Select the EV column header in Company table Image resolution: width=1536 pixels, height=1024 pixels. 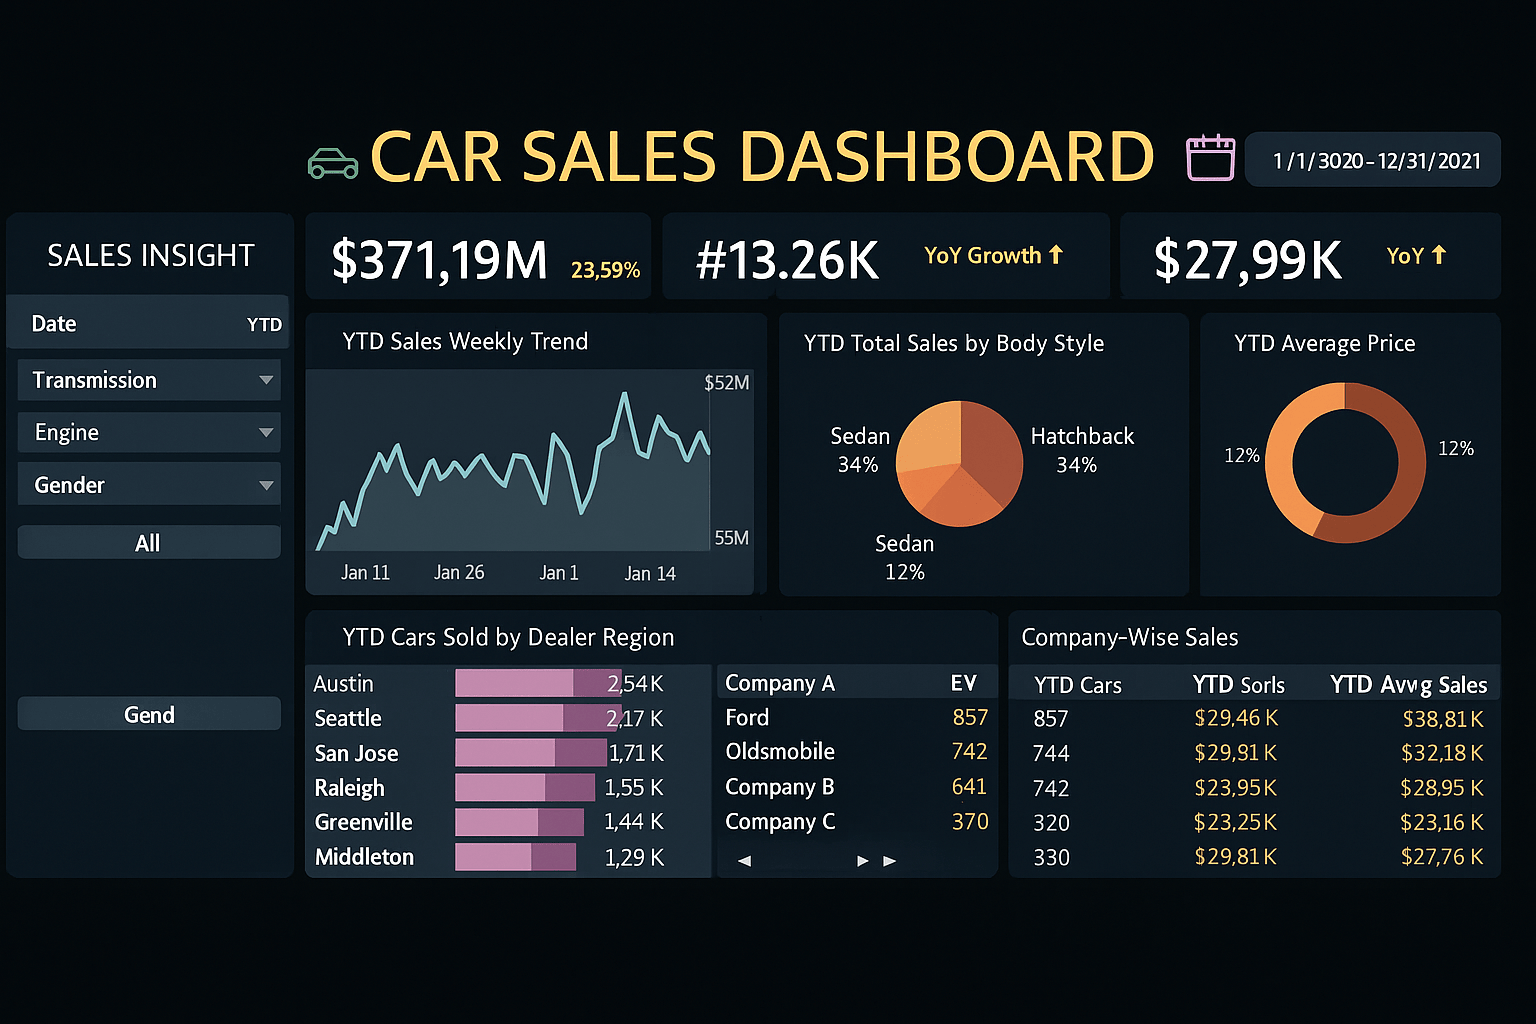click(x=963, y=682)
